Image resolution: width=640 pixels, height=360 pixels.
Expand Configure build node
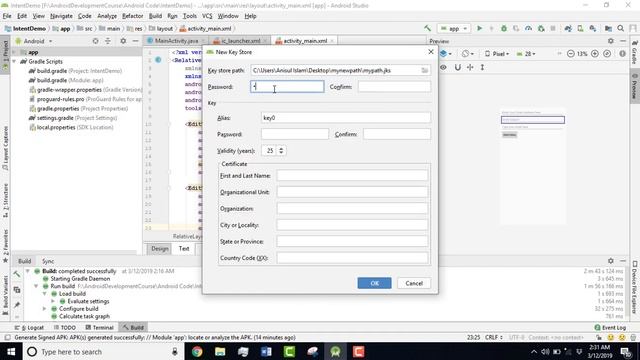click(x=44, y=309)
